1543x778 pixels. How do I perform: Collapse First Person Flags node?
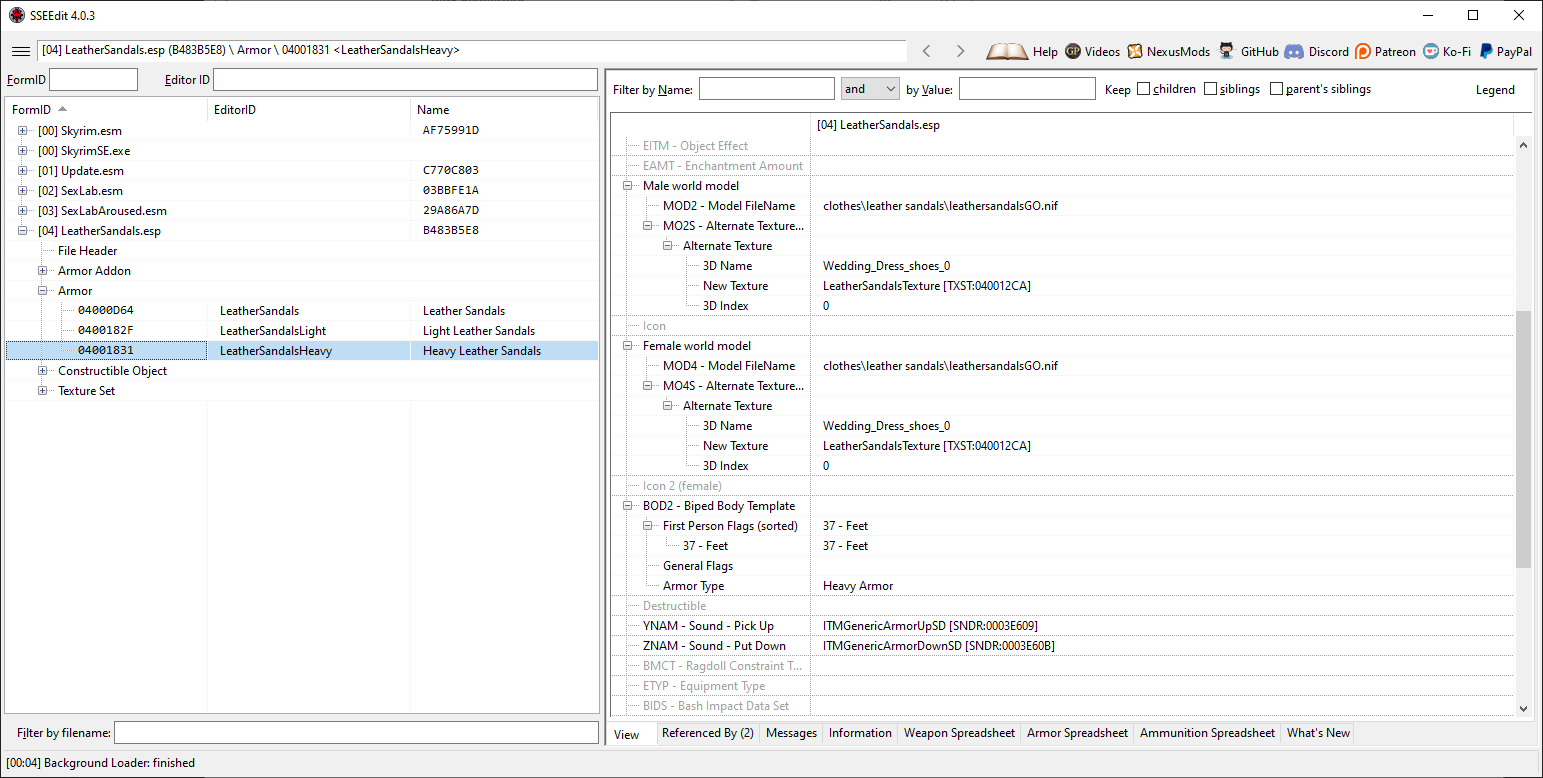tap(648, 526)
